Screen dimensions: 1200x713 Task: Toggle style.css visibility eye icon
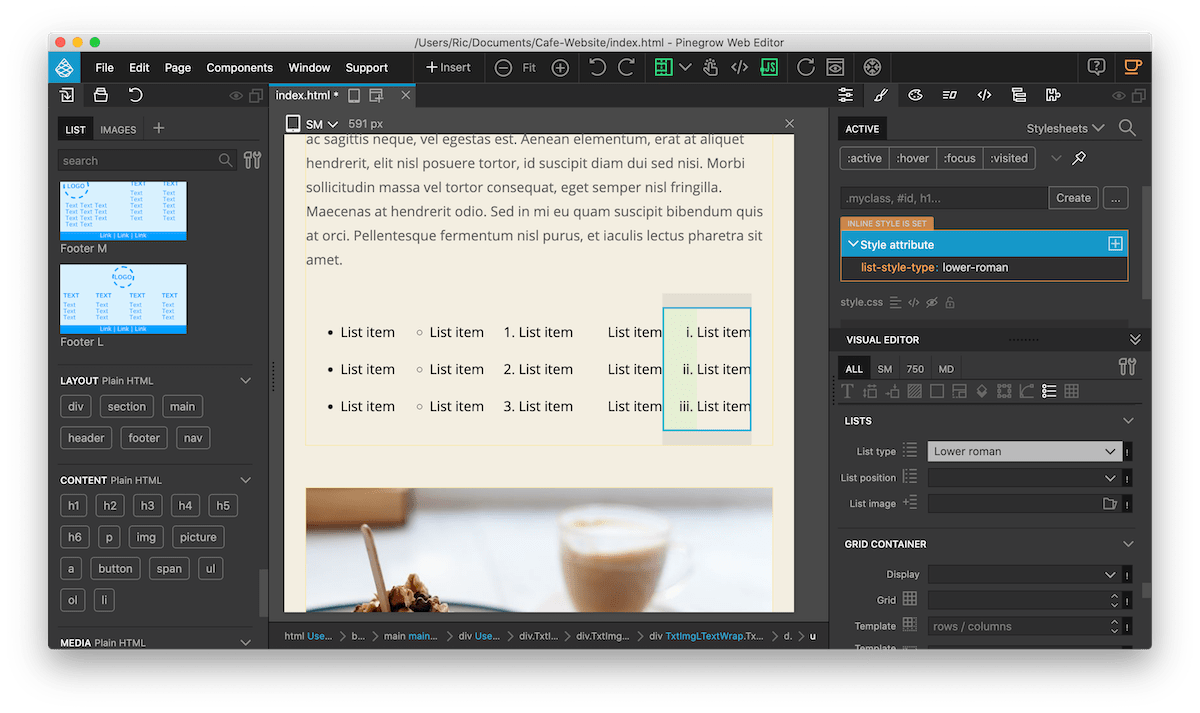931,302
